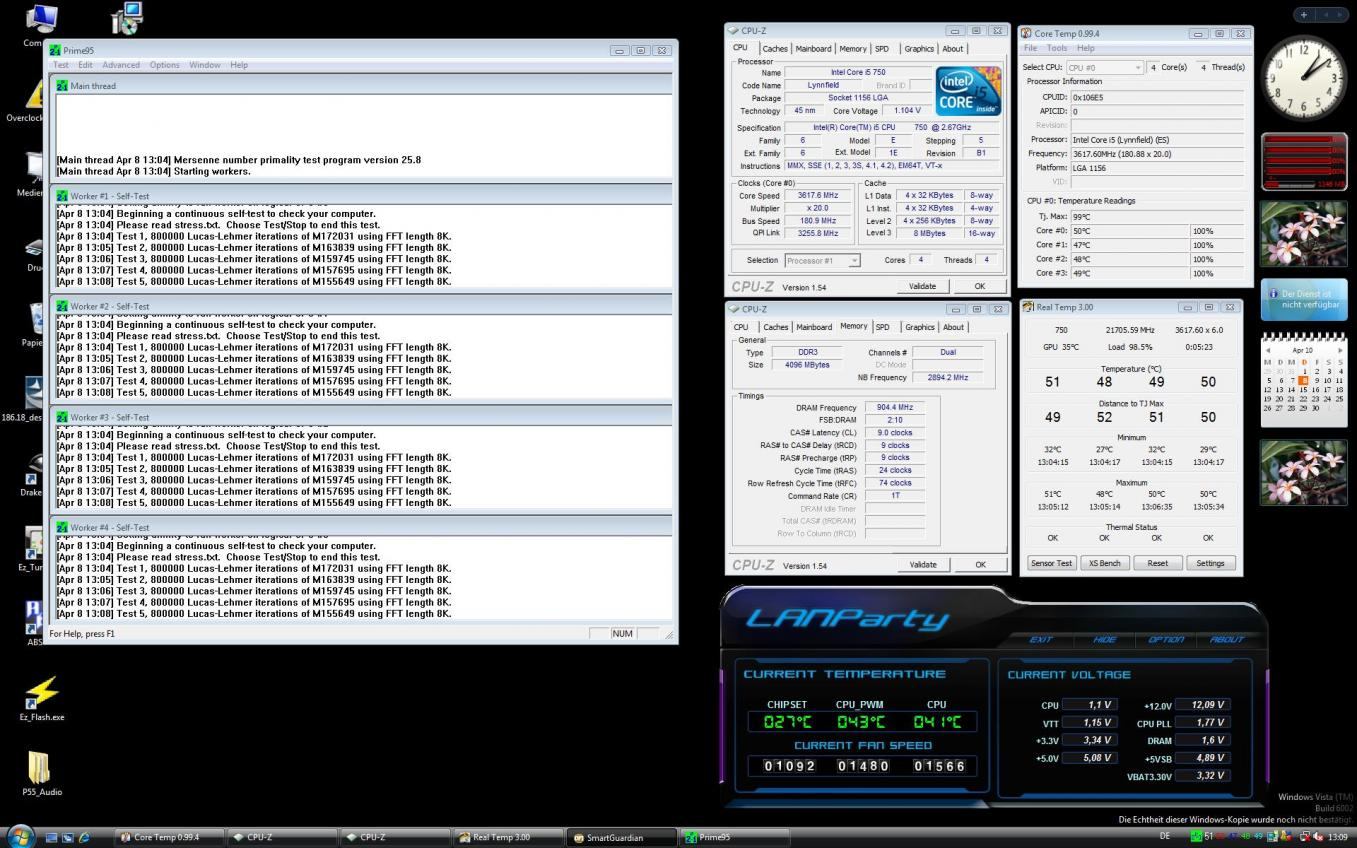This screenshot has height=848, width=1357.
Task: Add a gadget with the sidebar plus button
Action: [1303, 14]
